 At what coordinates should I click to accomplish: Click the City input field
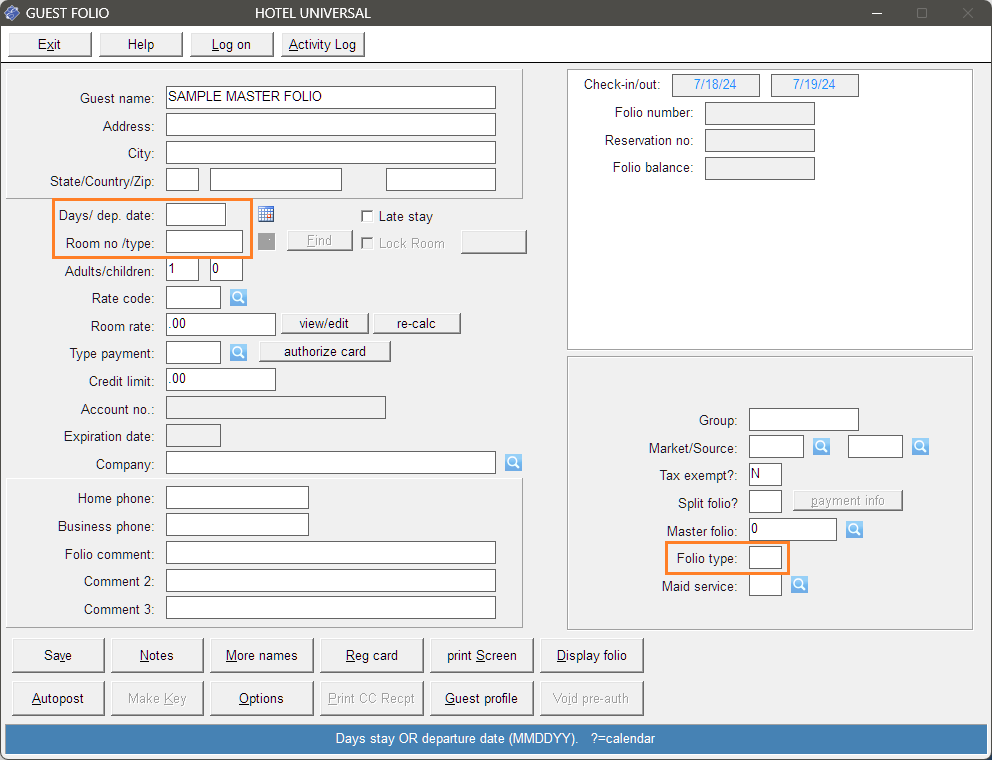(x=331, y=153)
